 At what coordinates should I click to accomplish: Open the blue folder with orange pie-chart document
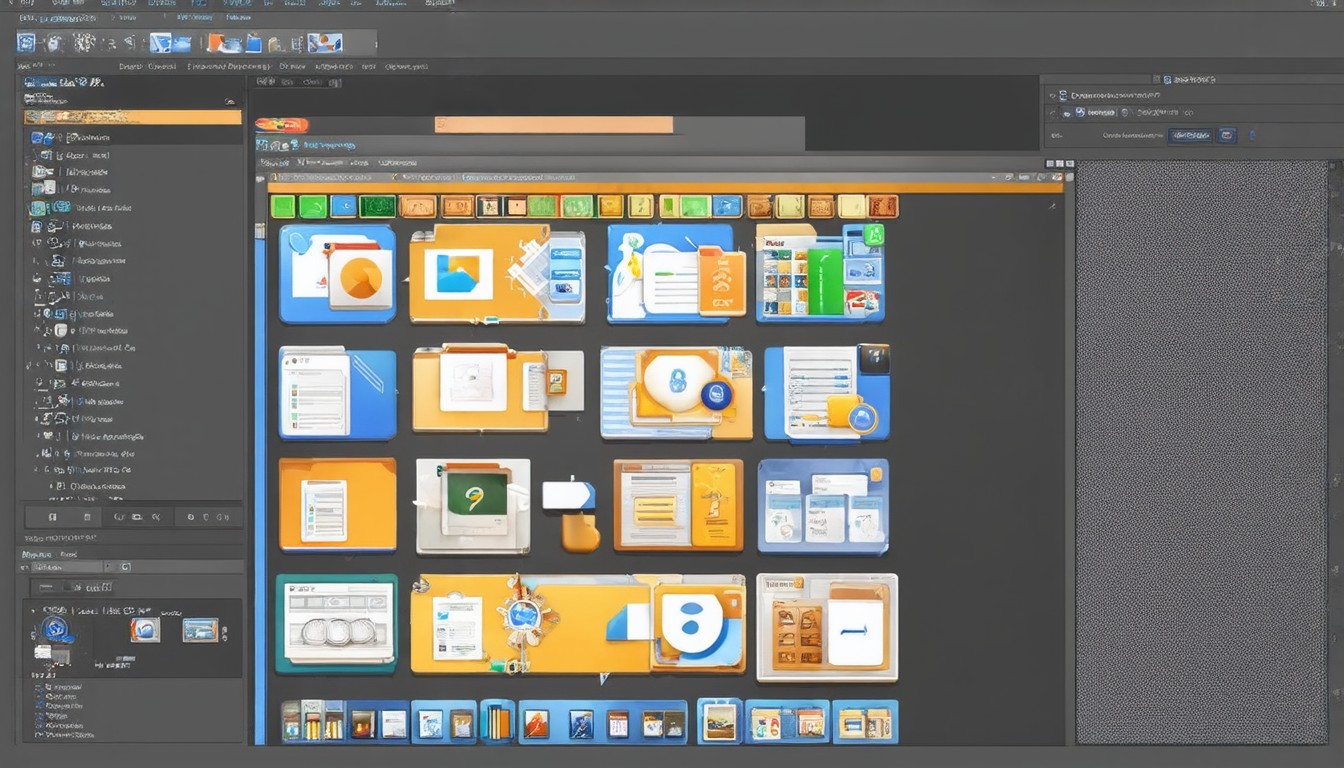click(337, 273)
